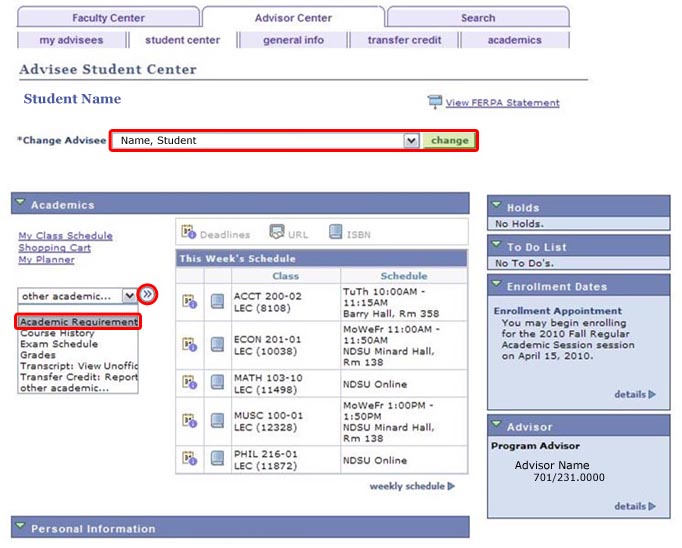Click arrow icon beside Advisor details

coord(652,506)
